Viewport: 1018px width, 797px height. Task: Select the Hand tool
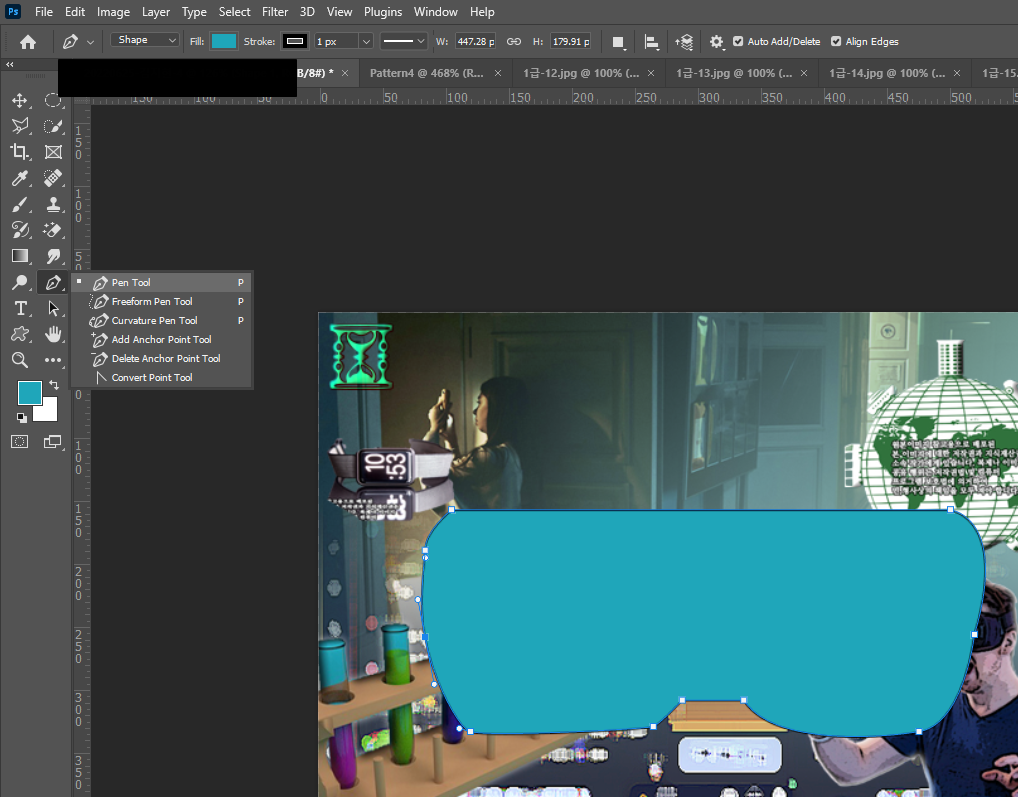(53, 334)
